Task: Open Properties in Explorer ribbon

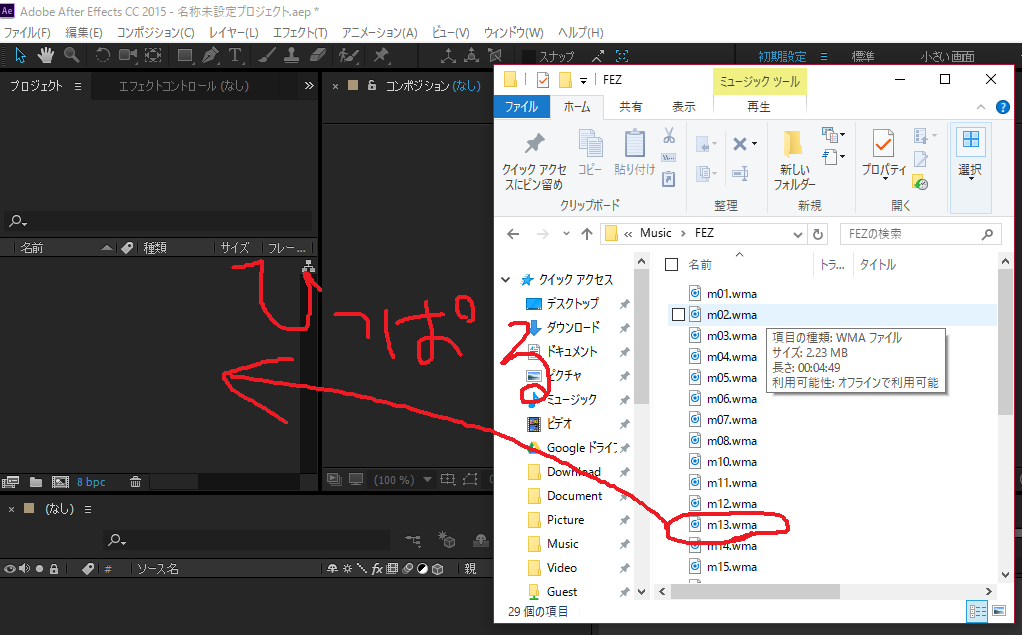Action: (x=884, y=153)
